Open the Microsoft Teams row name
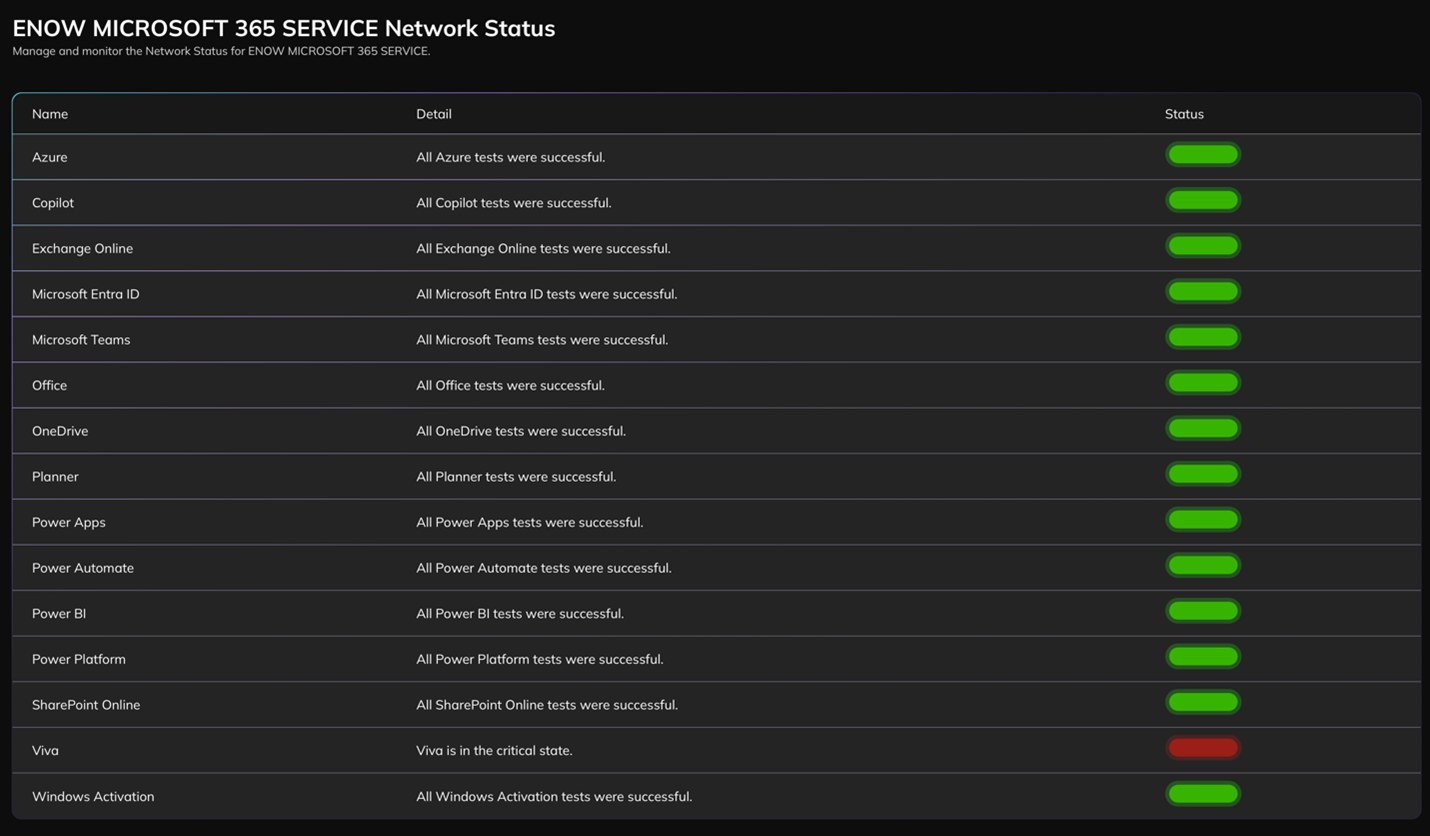Image resolution: width=1430 pixels, height=836 pixels. (x=81, y=340)
